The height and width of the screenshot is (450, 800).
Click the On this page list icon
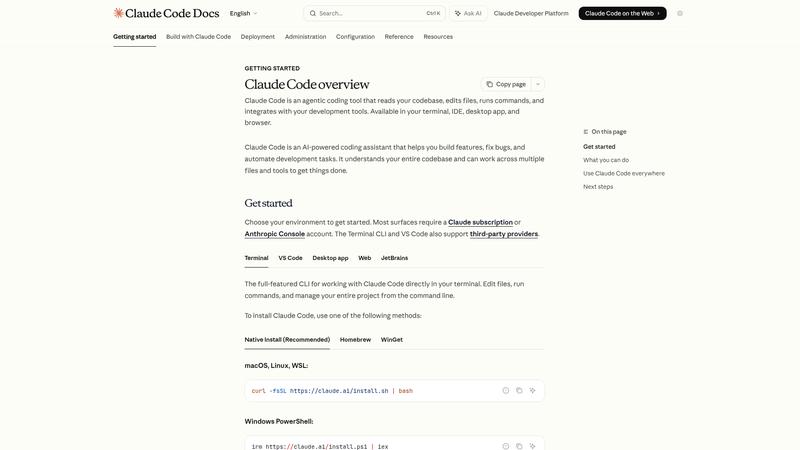coord(586,132)
